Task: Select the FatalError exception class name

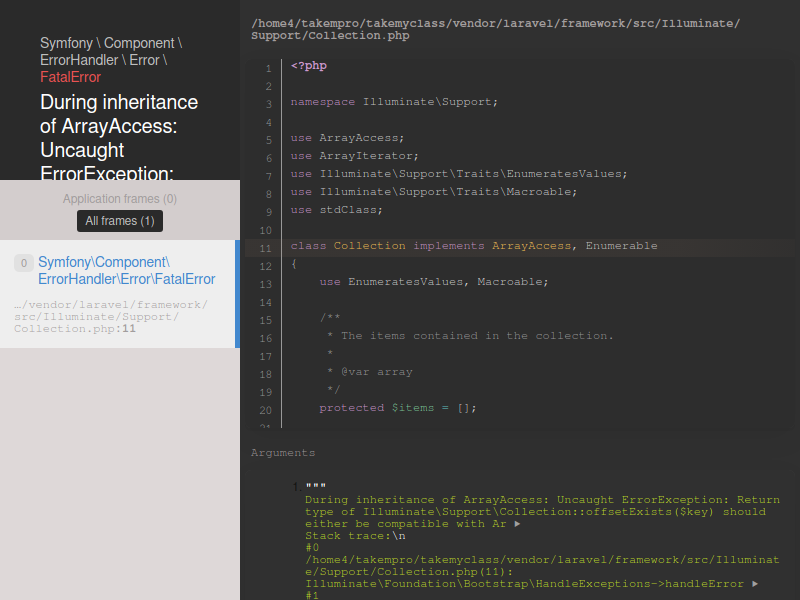Action: coord(70,77)
